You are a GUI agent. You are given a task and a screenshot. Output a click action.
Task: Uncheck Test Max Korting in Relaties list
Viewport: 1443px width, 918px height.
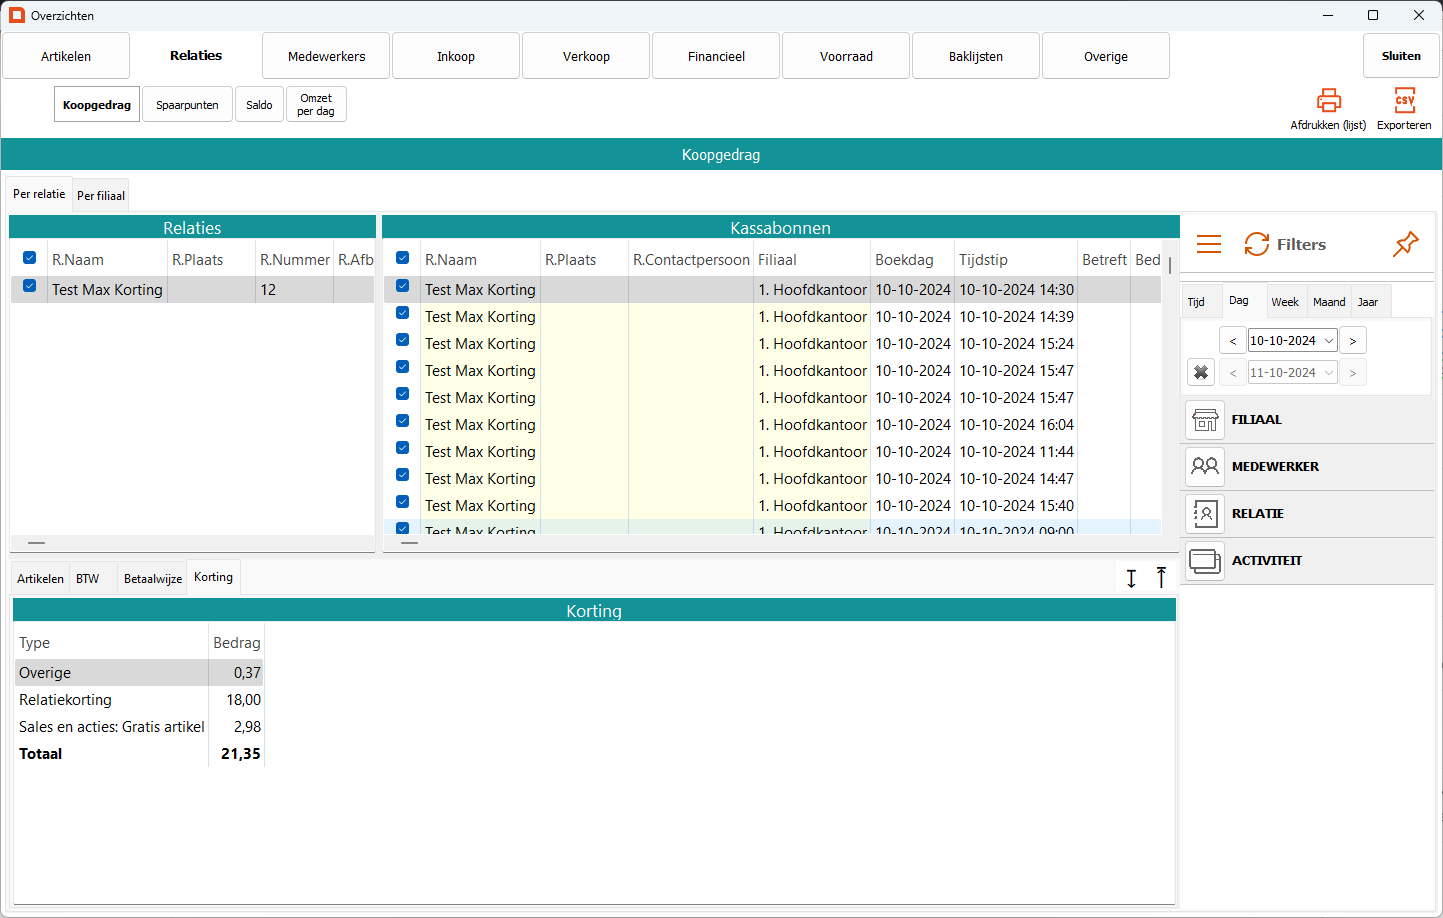(x=30, y=286)
